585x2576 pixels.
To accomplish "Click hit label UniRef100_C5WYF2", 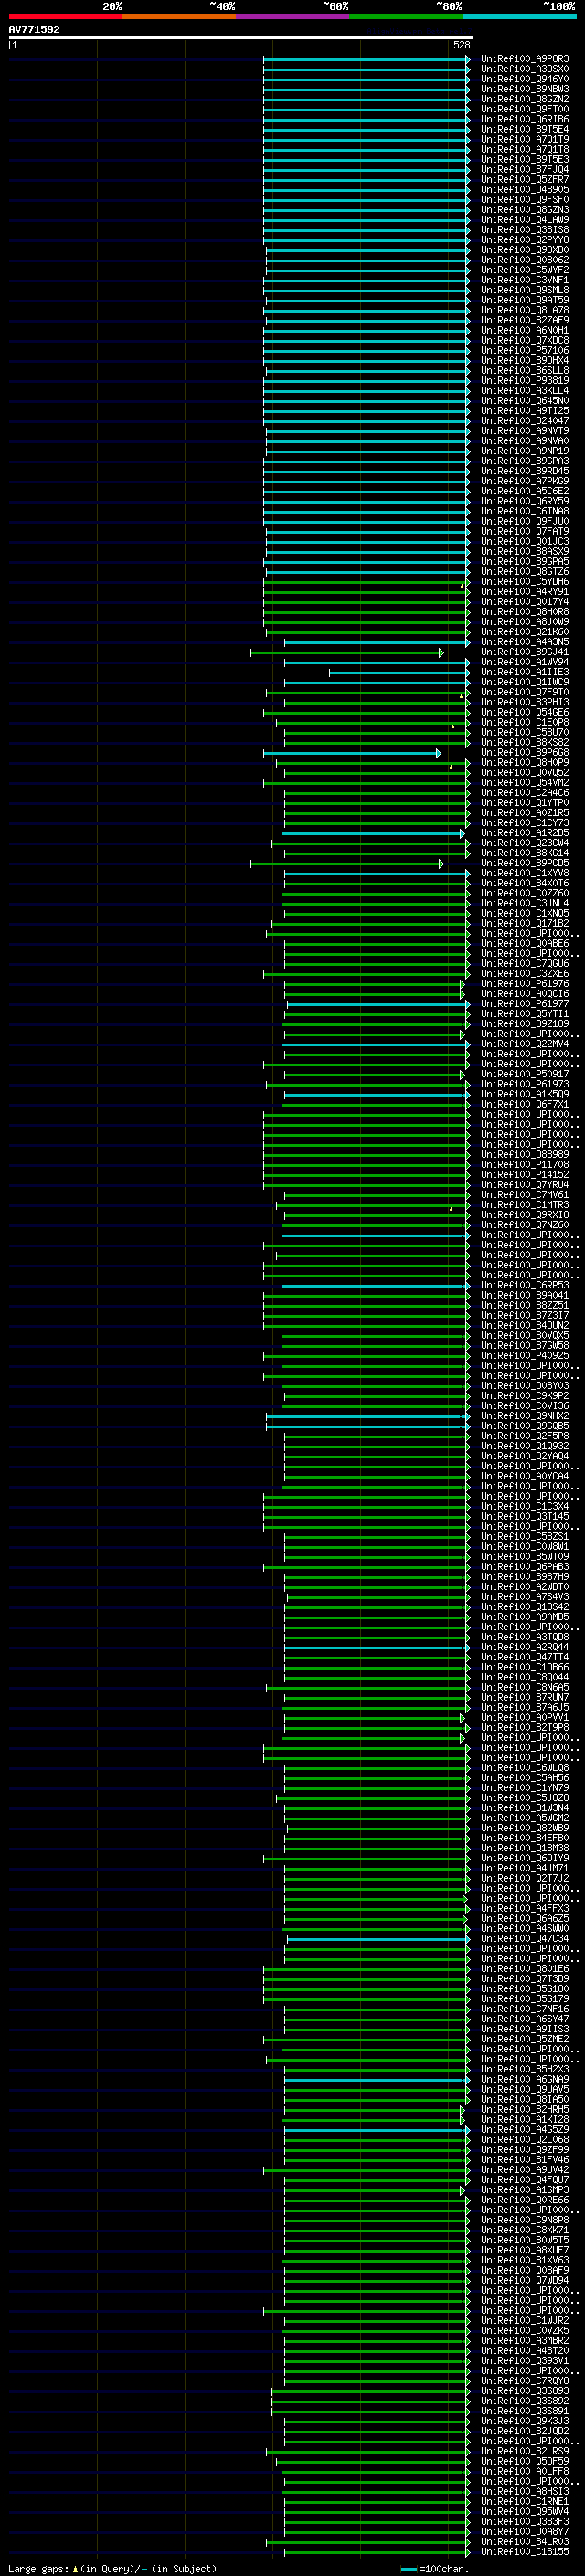I will 525,270.
